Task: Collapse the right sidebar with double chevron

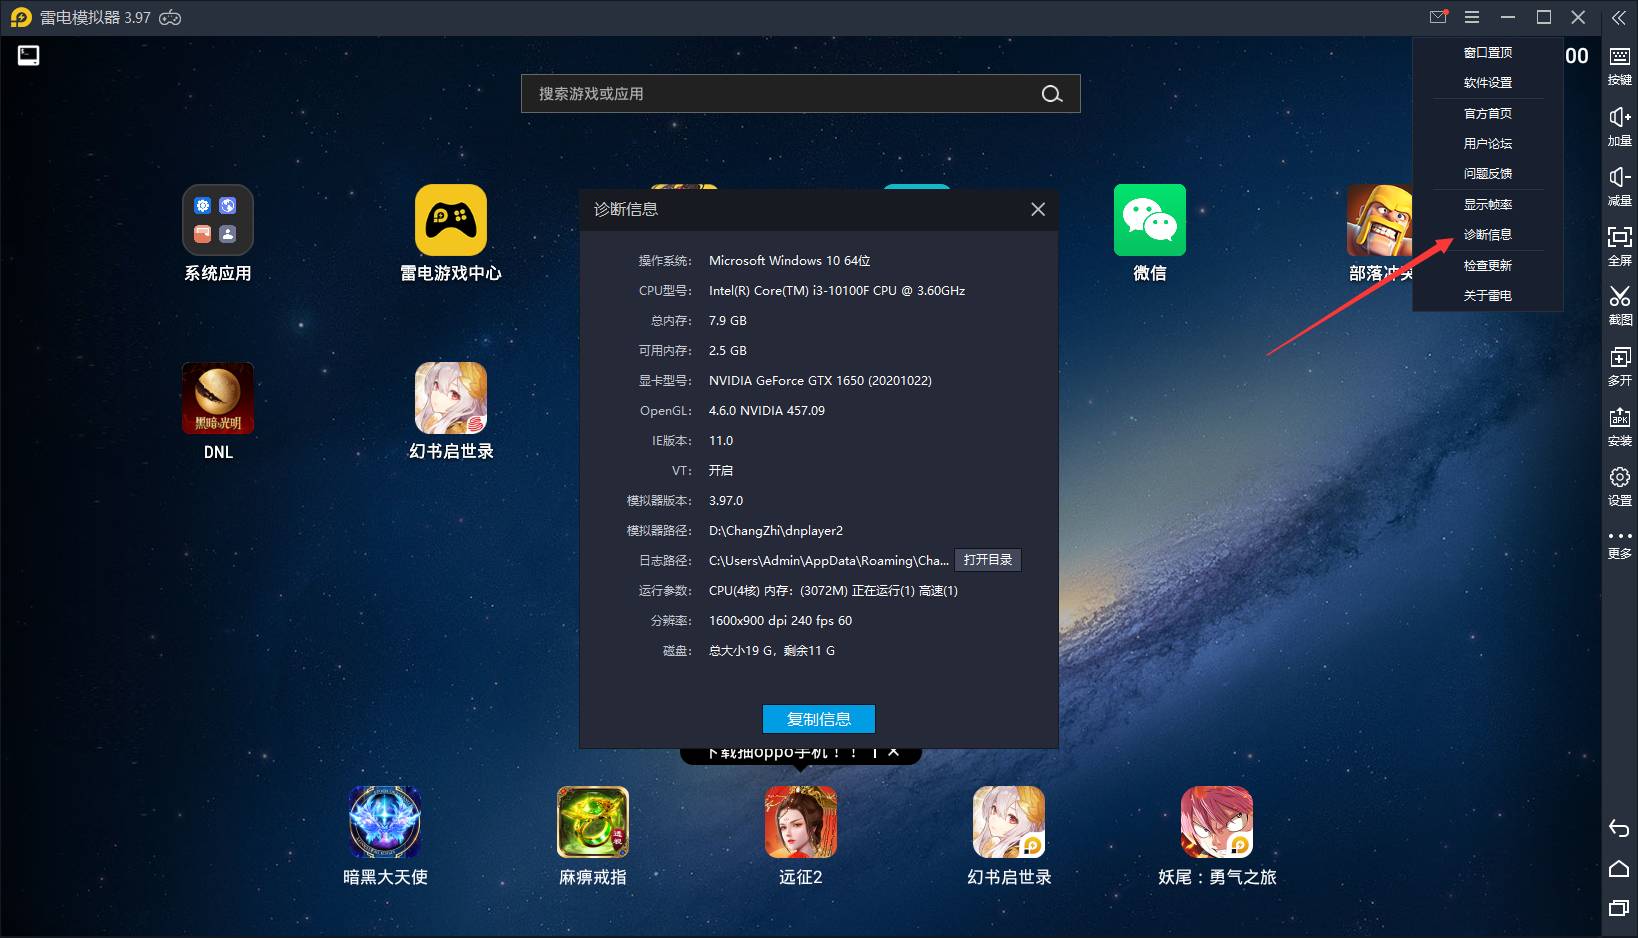Action: click(x=1618, y=17)
